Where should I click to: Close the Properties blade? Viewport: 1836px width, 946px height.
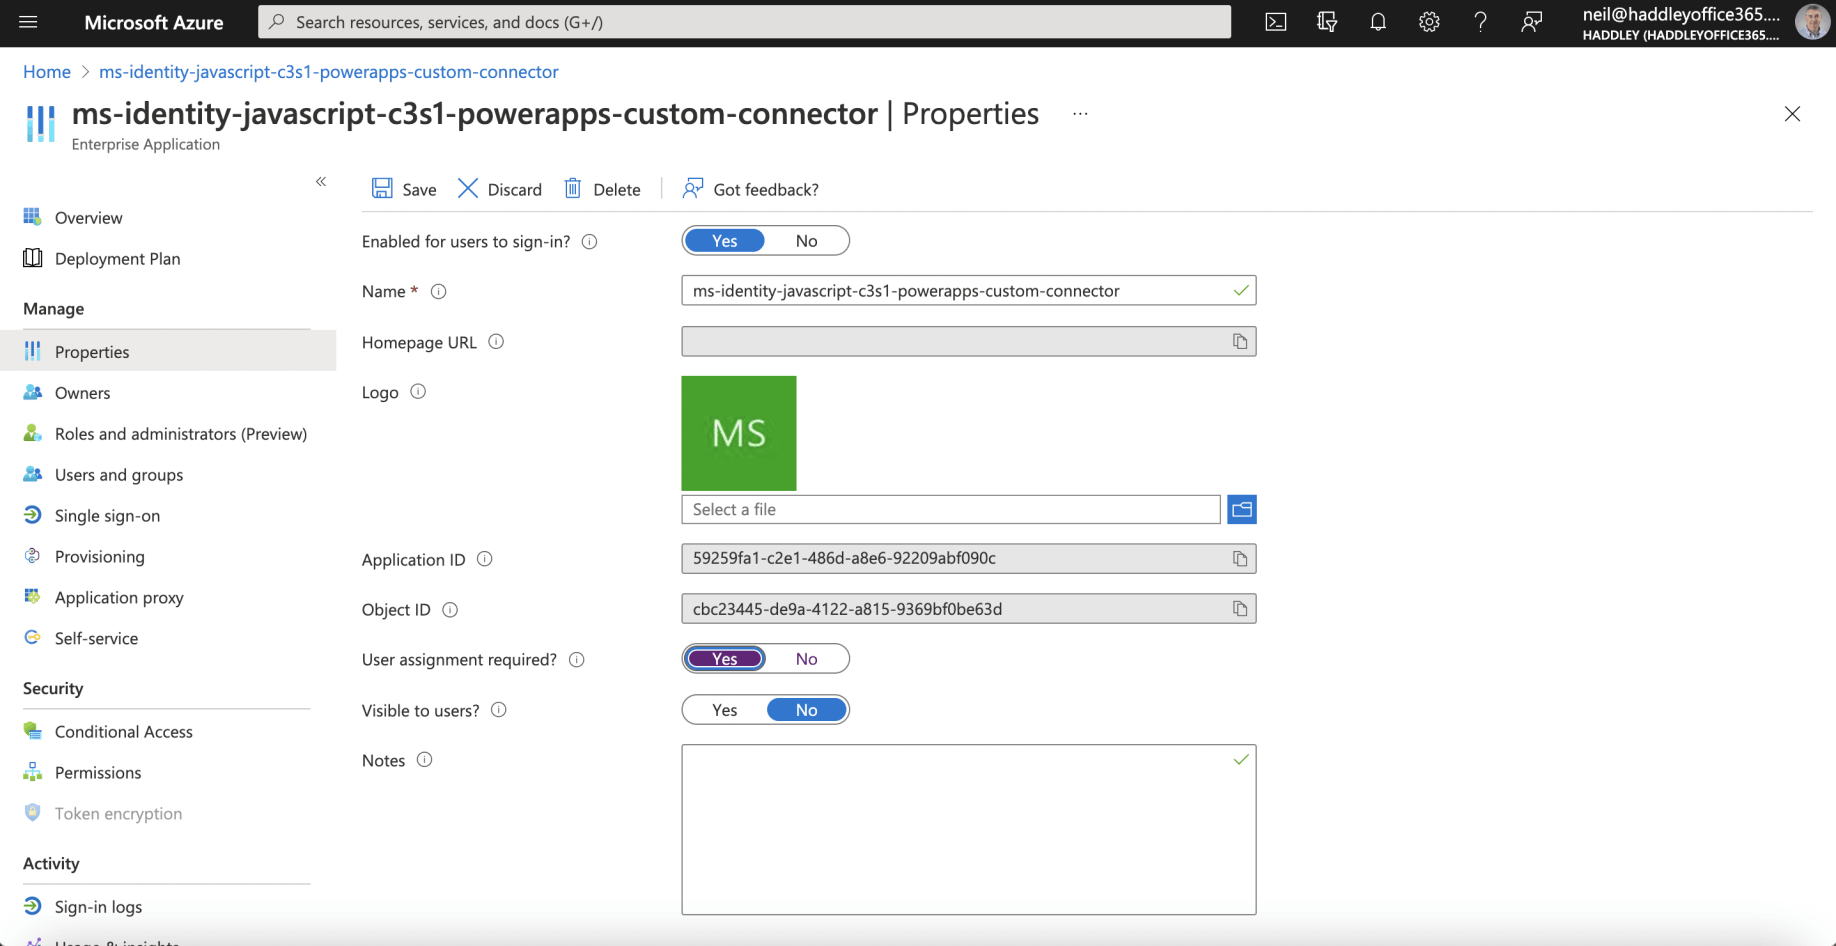pyautogui.click(x=1792, y=114)
